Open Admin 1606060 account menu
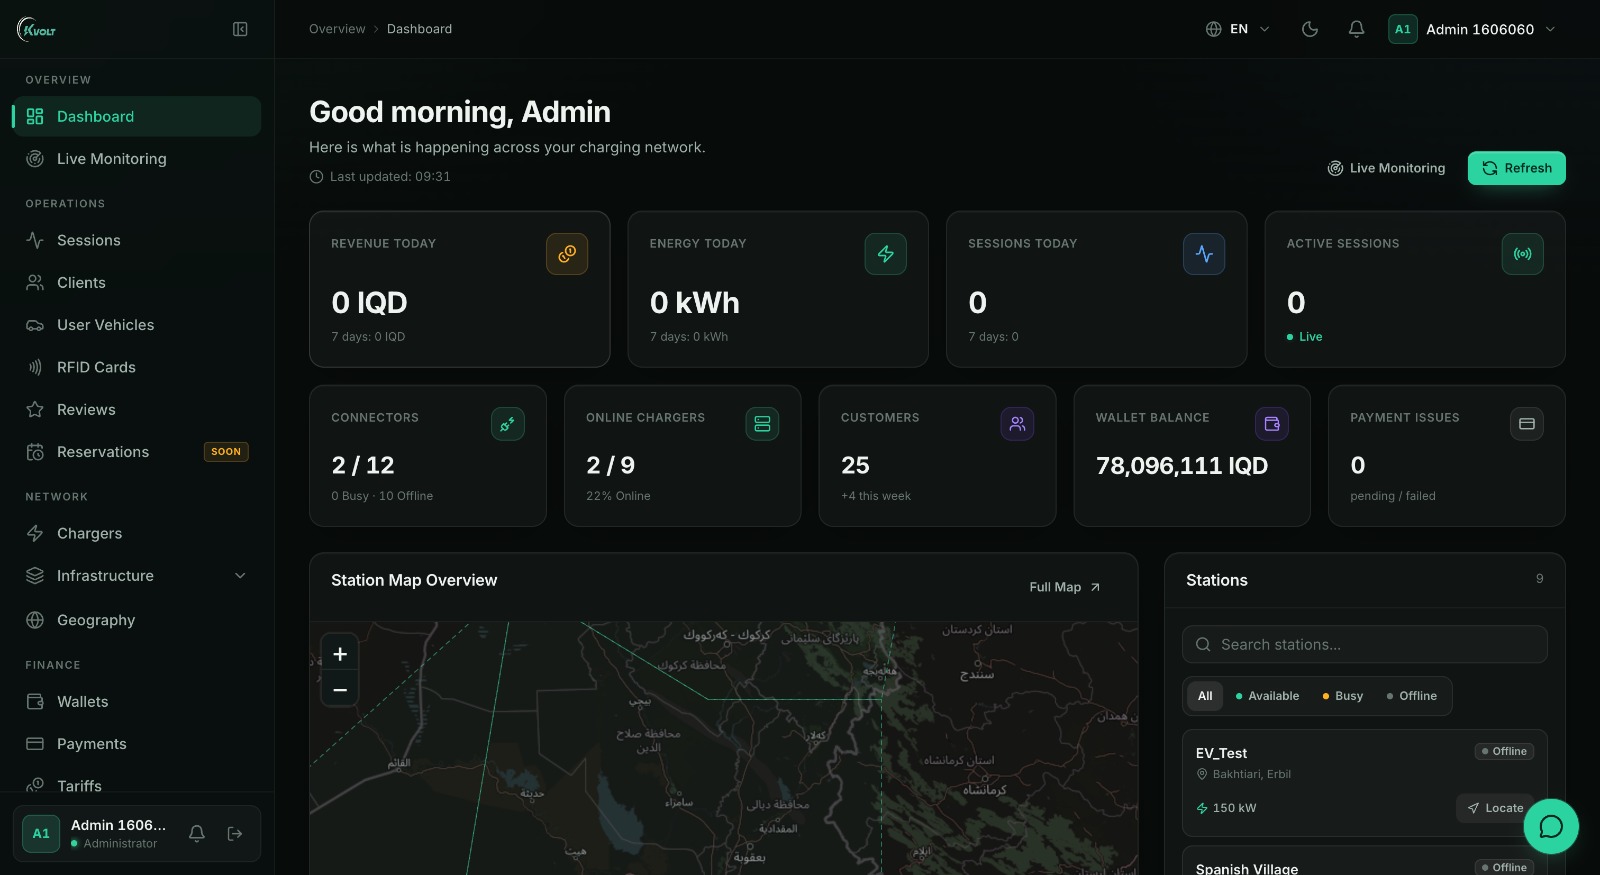The image size is (1600, 875). click(x=1472, y=29)
